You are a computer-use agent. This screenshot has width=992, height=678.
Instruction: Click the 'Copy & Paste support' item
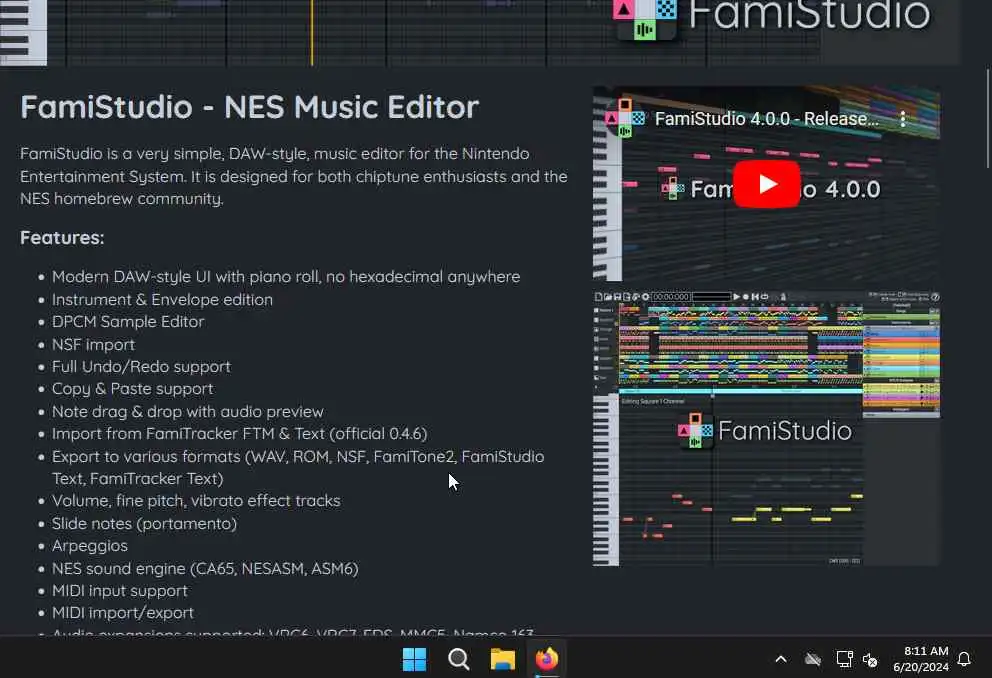pos(132,389)
